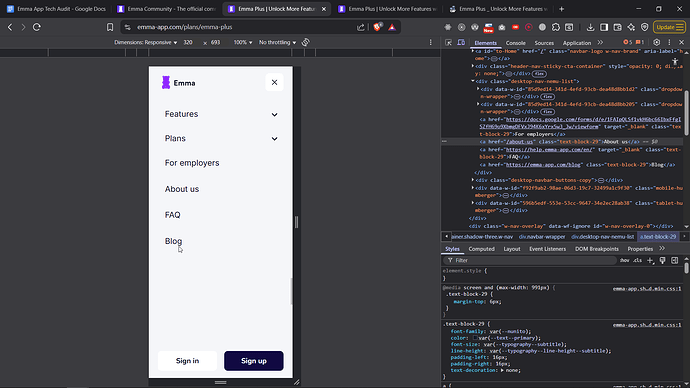Open Brave Shields lion icon
The height and width of the screenshot is (388, 690).
(x=377, y=27)
